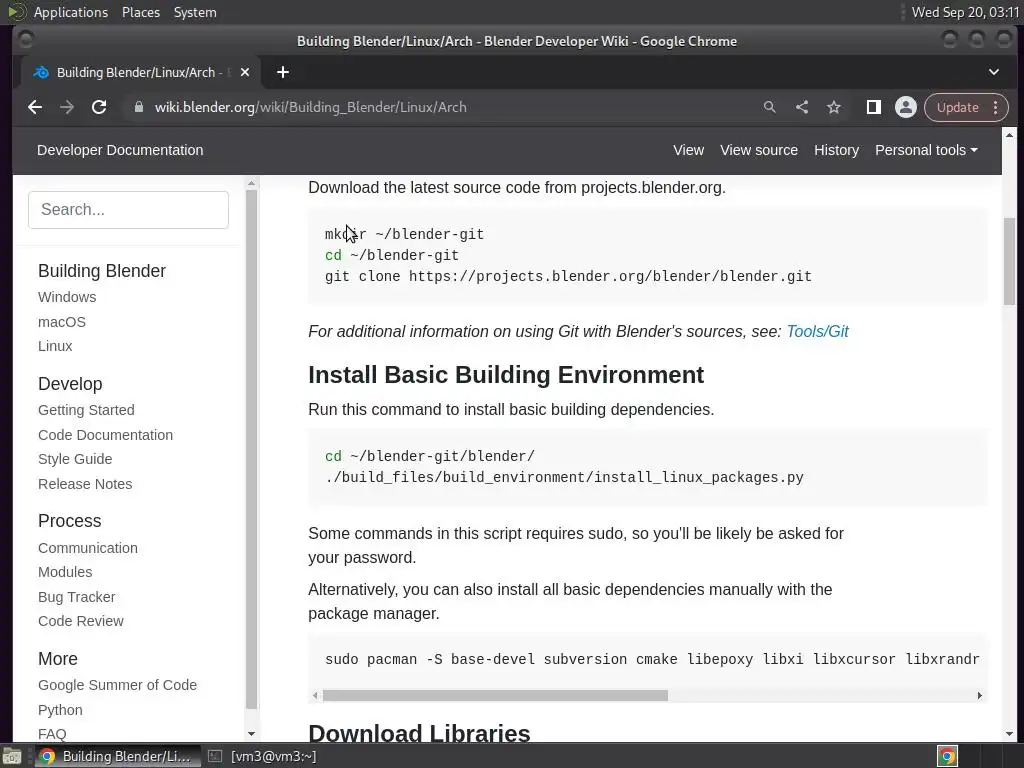Click the 'cd ~/blender-git' code line
The image size is (1024, 768).
(392, 255)
